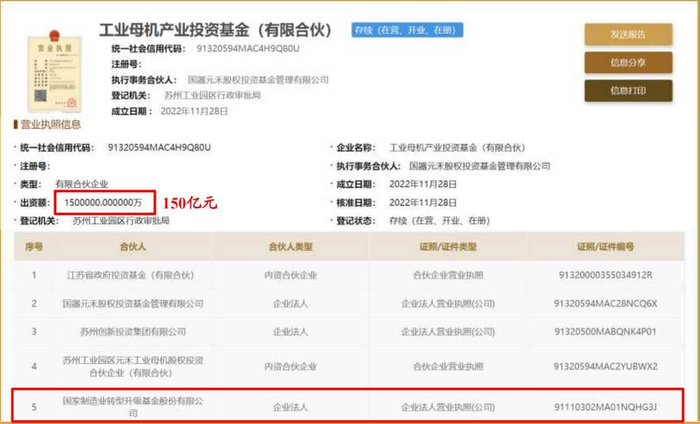
Task: Click the 合伙人类型 column header
Action: (x=291, y=247)
